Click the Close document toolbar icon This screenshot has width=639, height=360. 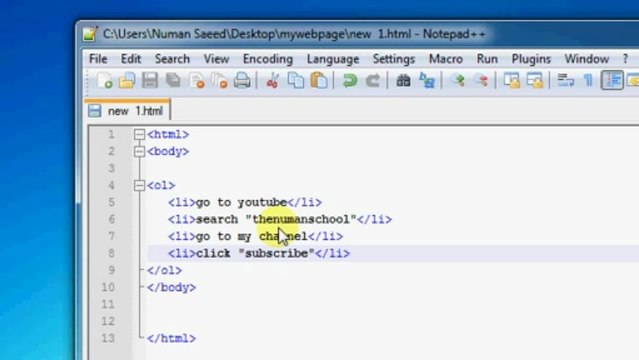197,80
